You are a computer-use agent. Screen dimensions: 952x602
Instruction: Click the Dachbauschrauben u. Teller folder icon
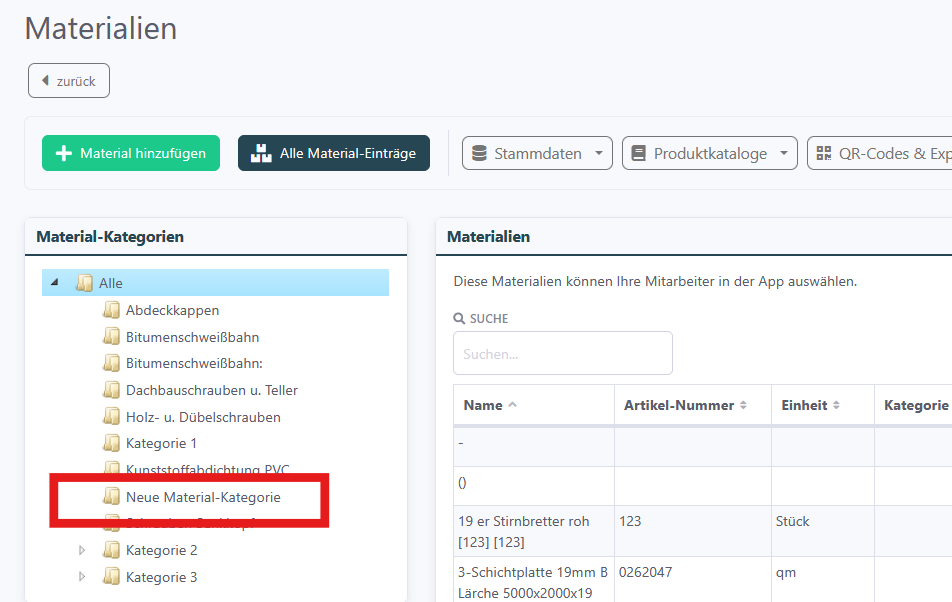click(x=111, y=390)
